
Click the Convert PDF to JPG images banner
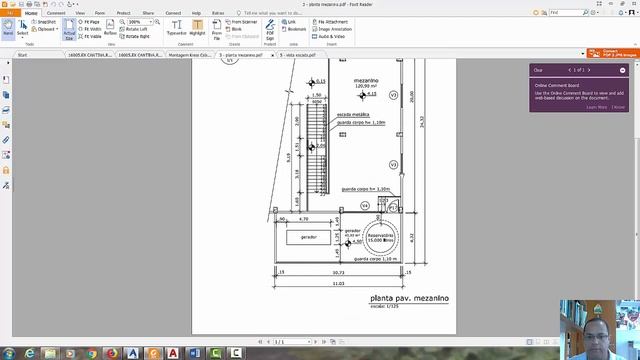coord(613,53)
